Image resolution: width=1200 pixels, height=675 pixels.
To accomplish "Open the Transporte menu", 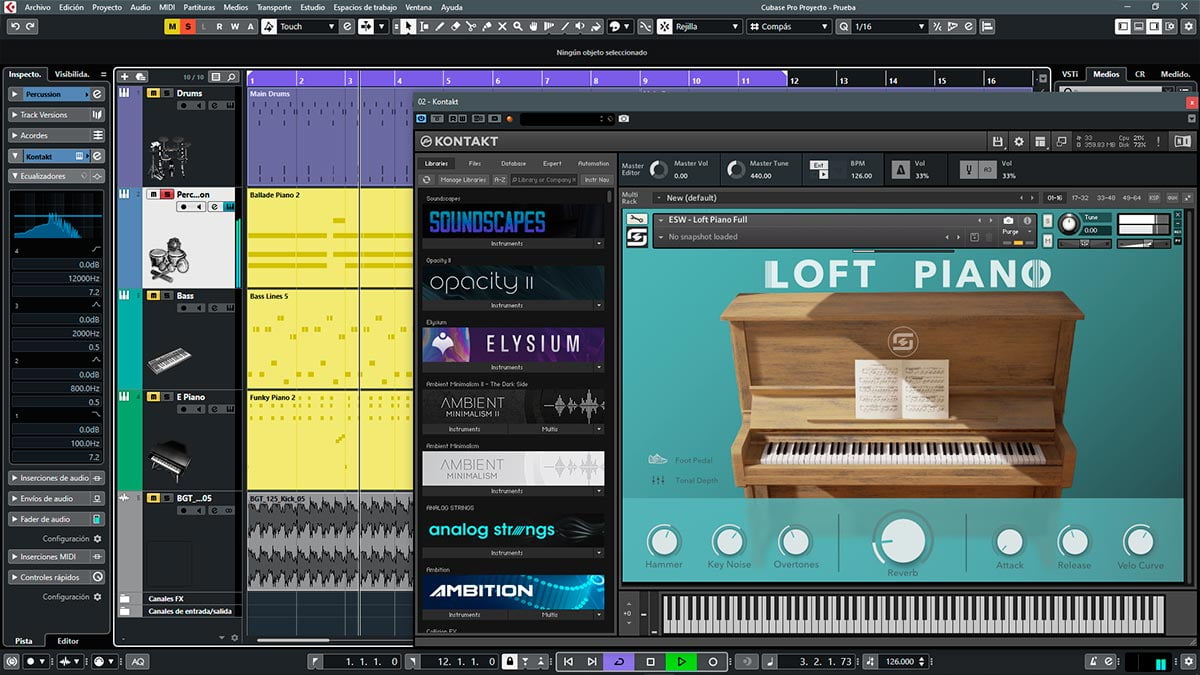I will [274, 7].
